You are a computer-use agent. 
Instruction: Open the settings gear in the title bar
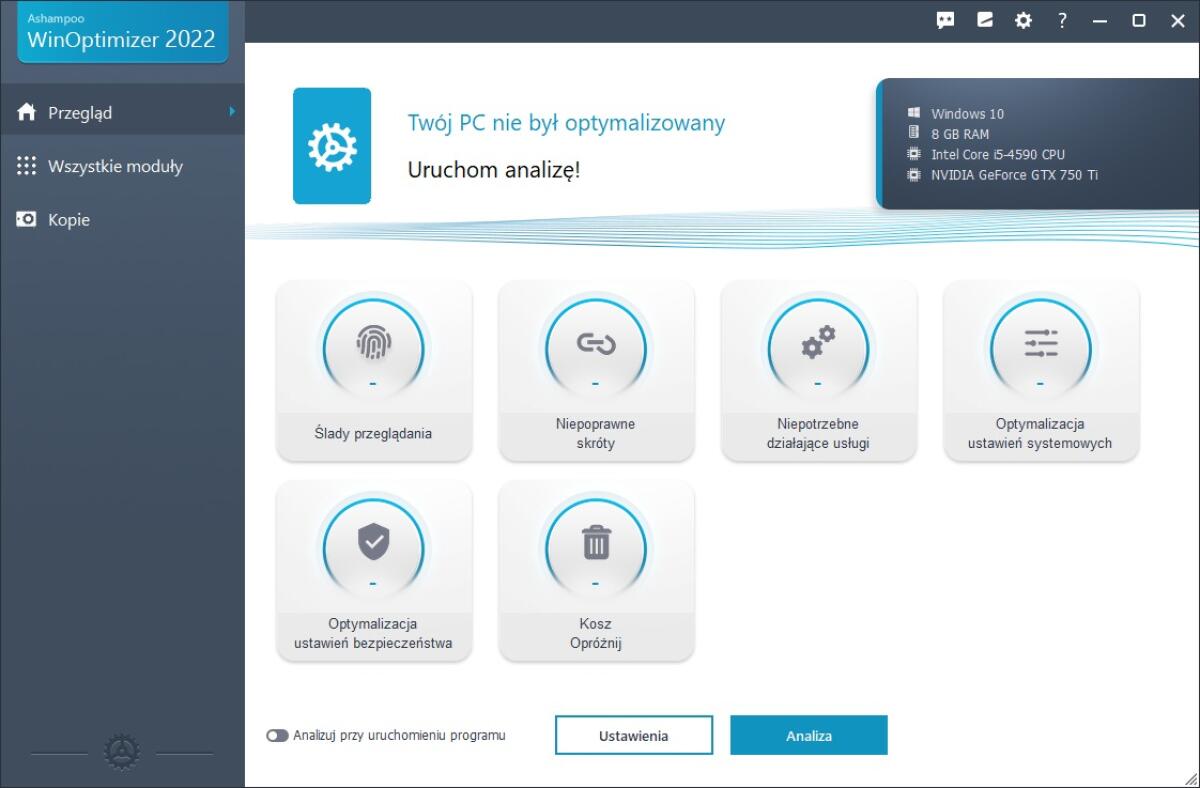point(1023,20)
